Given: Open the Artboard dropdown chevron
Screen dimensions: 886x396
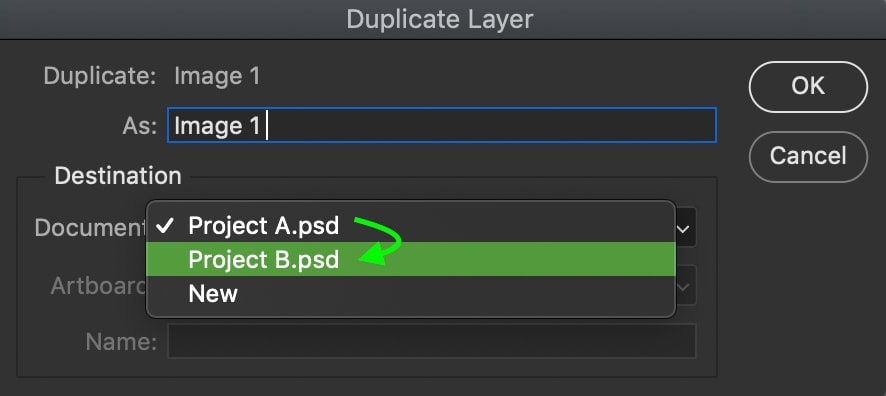Looking at the screenshot, I should (x=683, y=286).
